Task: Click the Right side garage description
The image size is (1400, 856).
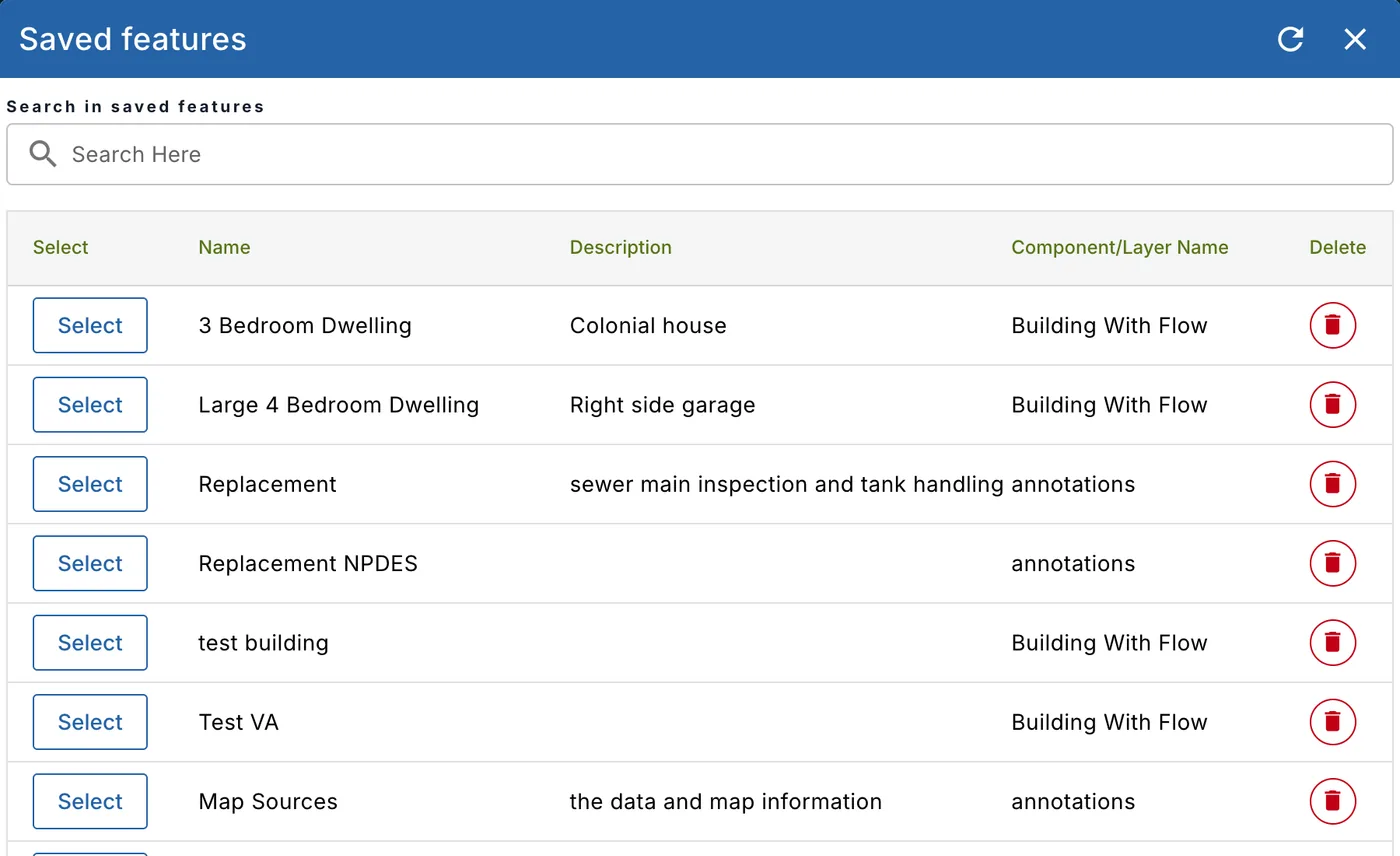Action: (662, 404)
